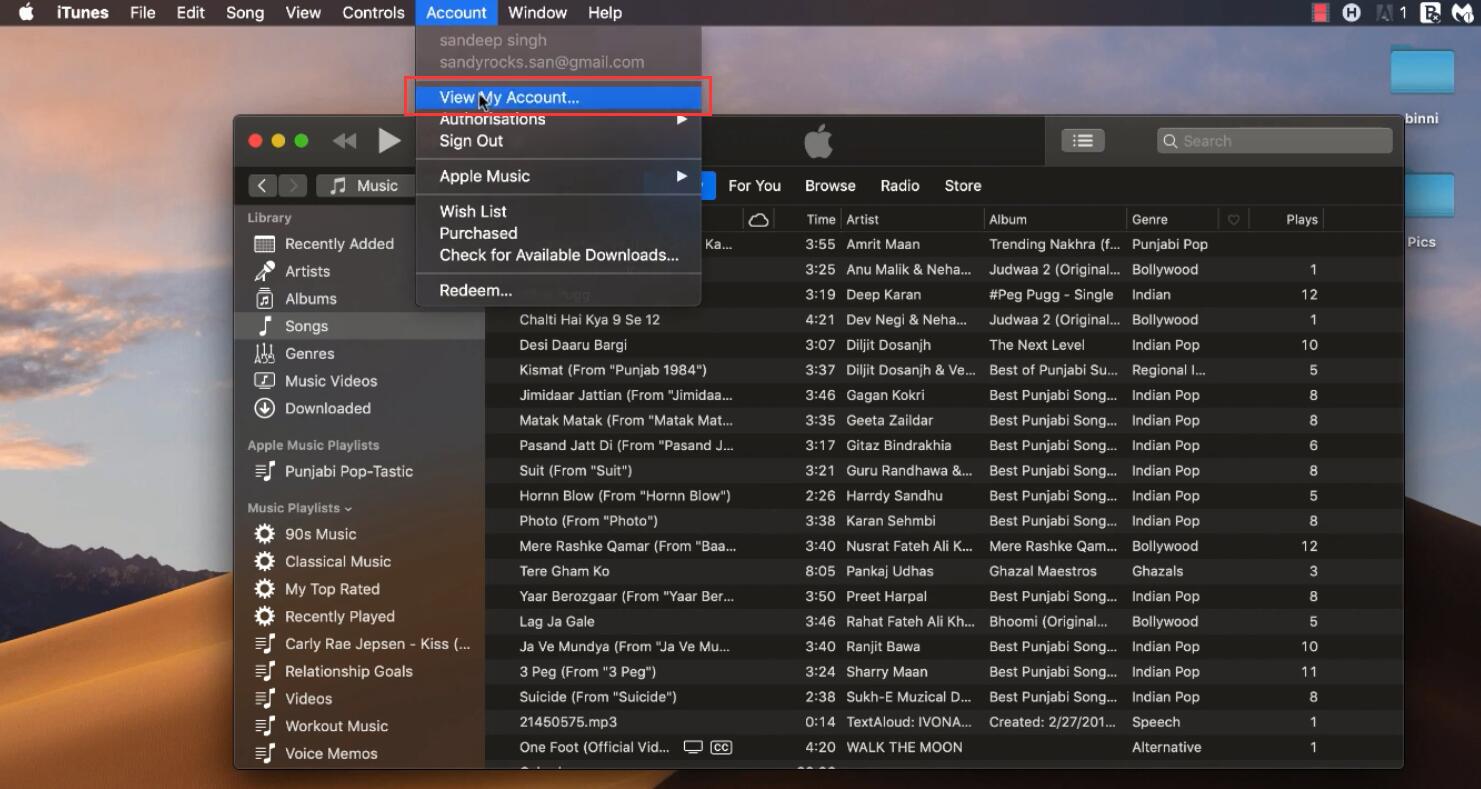The width and height of the screenshot is (1481, 789).
Task: Expand the Apple Music submenu
Action: (558, 176)
